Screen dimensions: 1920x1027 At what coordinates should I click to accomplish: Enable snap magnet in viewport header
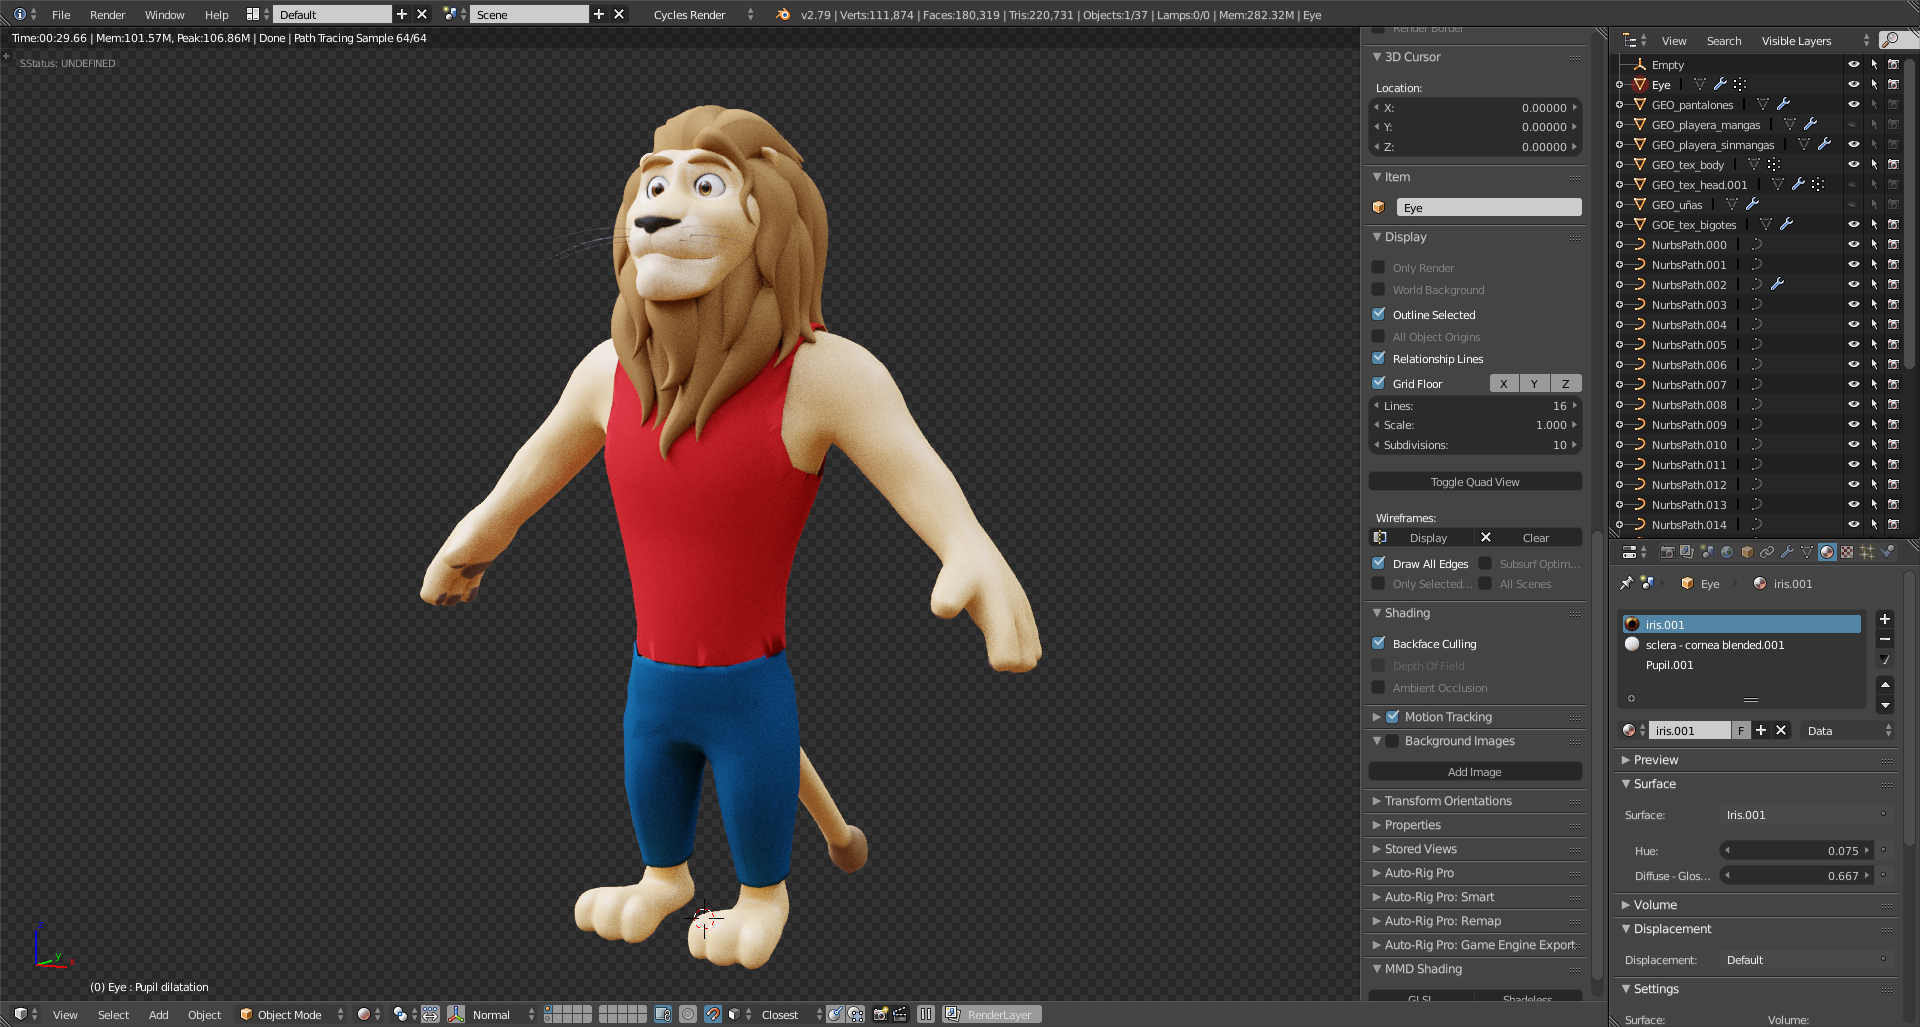coord(712,1014)
